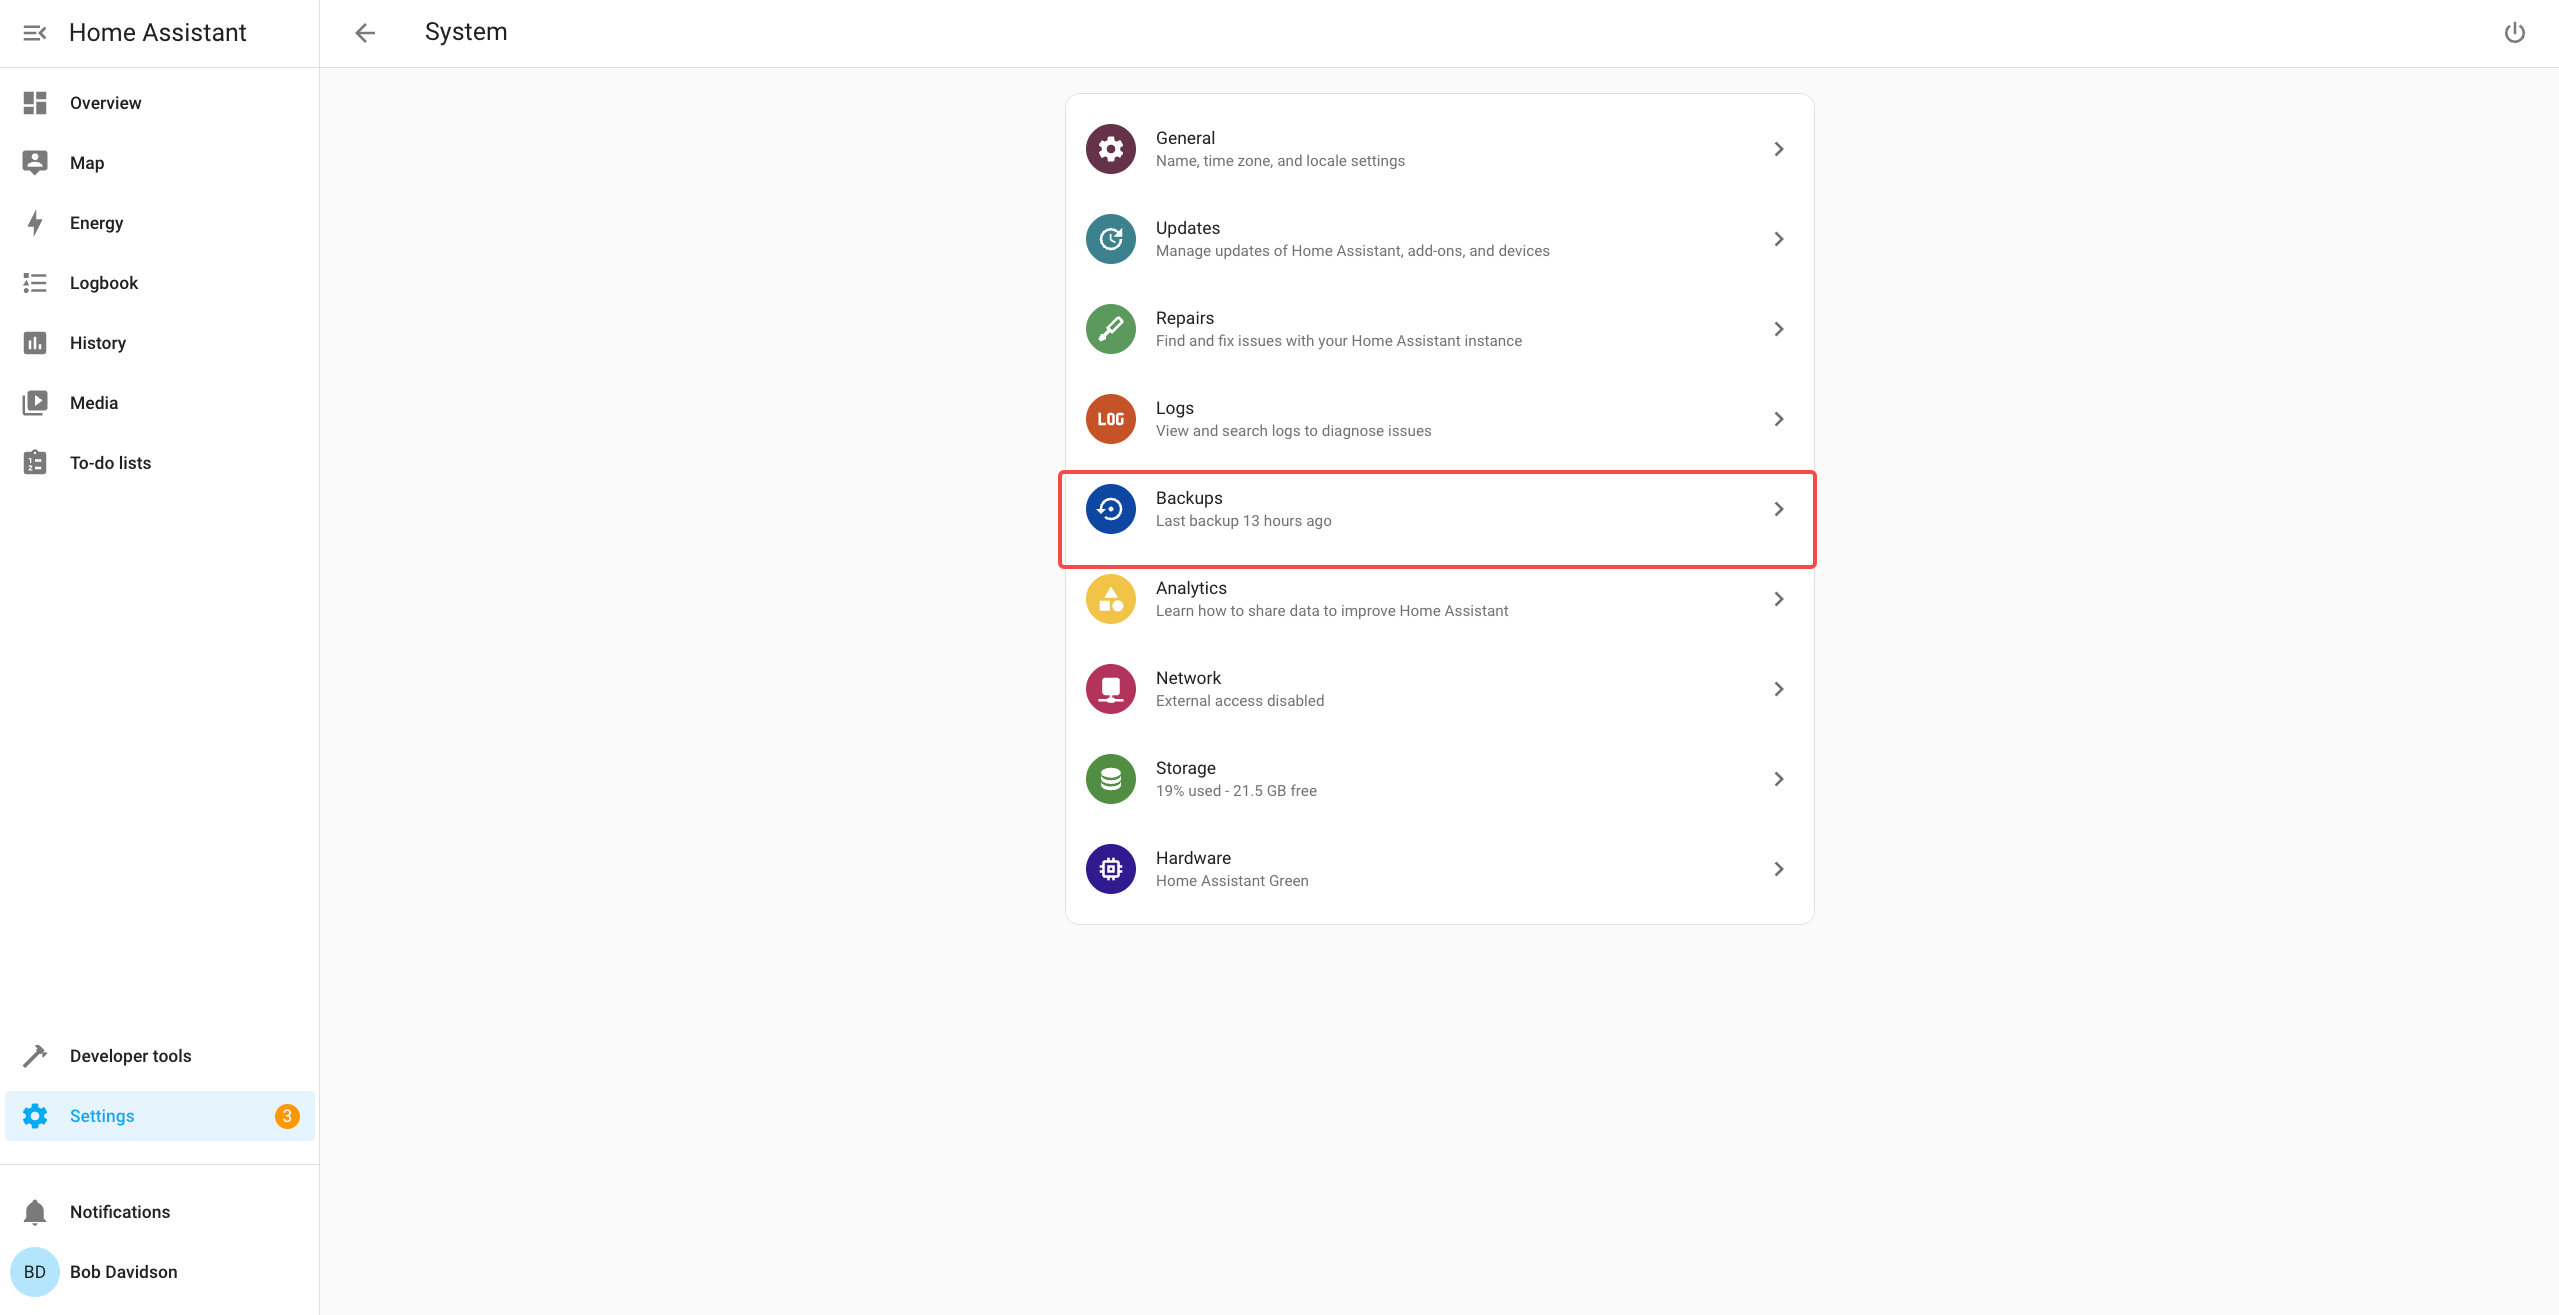This screenshot has height=1315, width=2559.
Task: Open Developer tools from the sidebar
Action: coord(160,1056)
